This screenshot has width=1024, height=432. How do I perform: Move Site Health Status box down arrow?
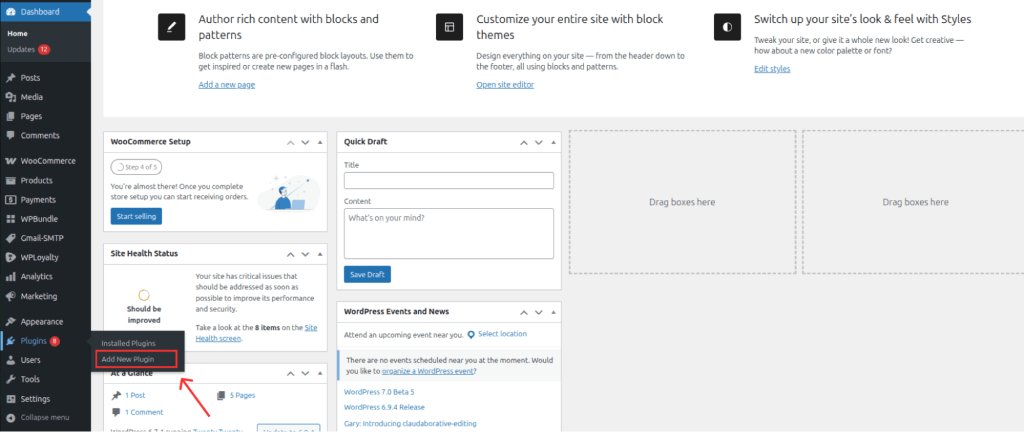[x=305, y=253]
